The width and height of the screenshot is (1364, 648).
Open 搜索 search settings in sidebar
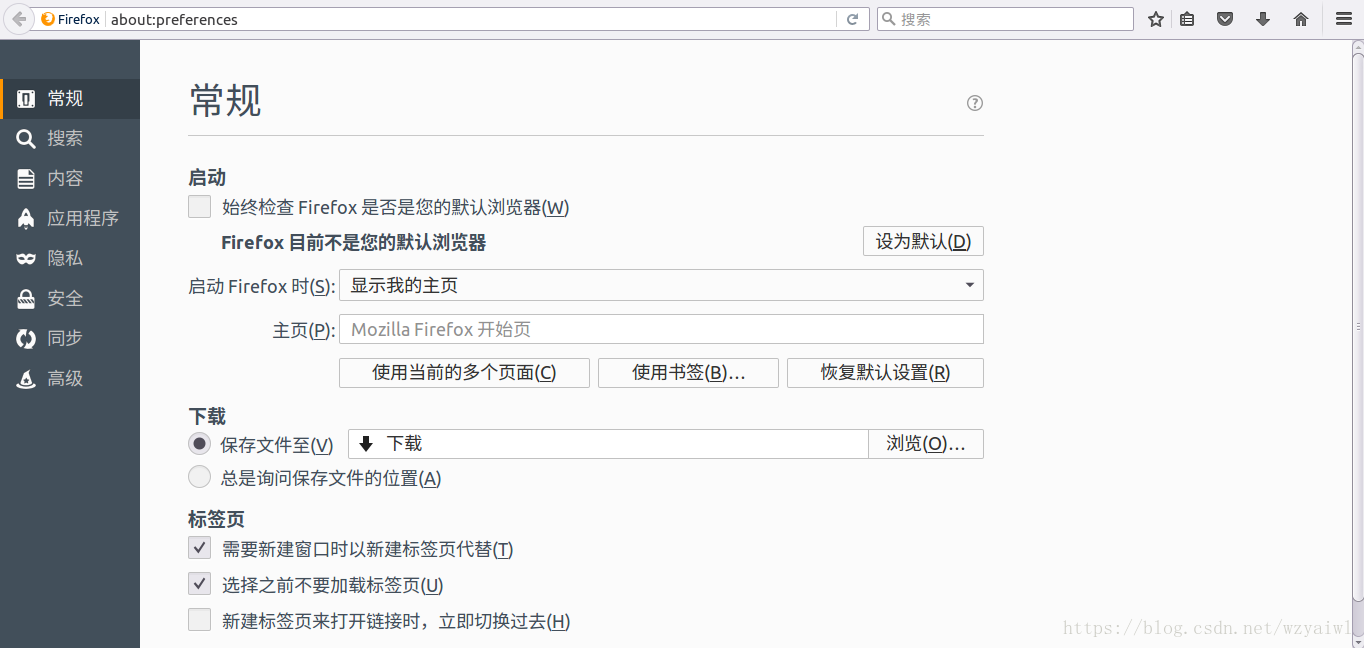70,138
